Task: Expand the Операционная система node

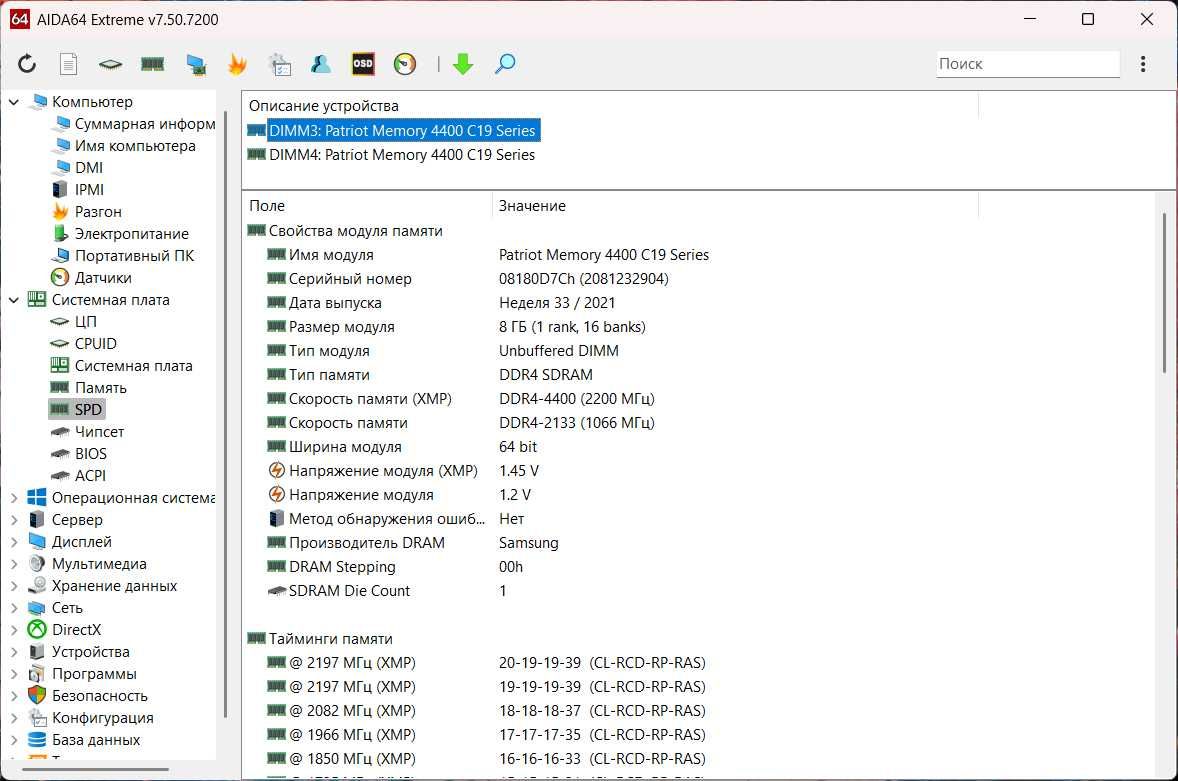Action: pyautogui.click(x=14, y=497)
